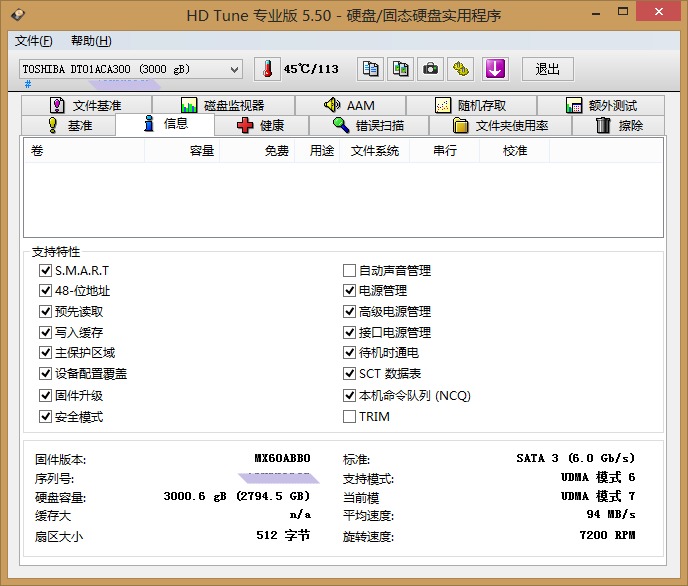This screenshot has height=586, width=688.
Task: Toggle the 高级电源管理 checkbox
Action: coord(349,311)
